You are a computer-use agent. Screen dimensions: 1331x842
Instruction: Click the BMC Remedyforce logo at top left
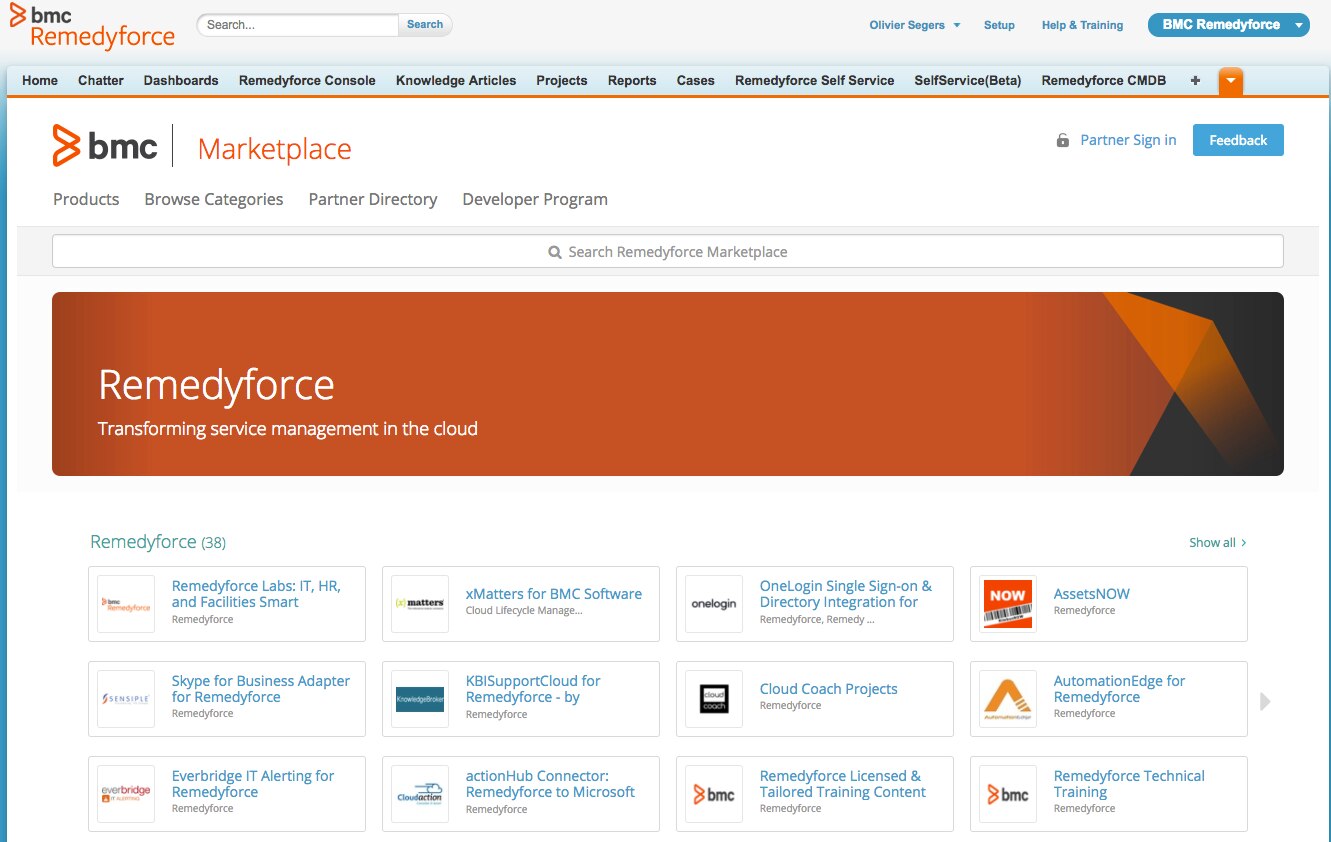[x=92, y=27]
